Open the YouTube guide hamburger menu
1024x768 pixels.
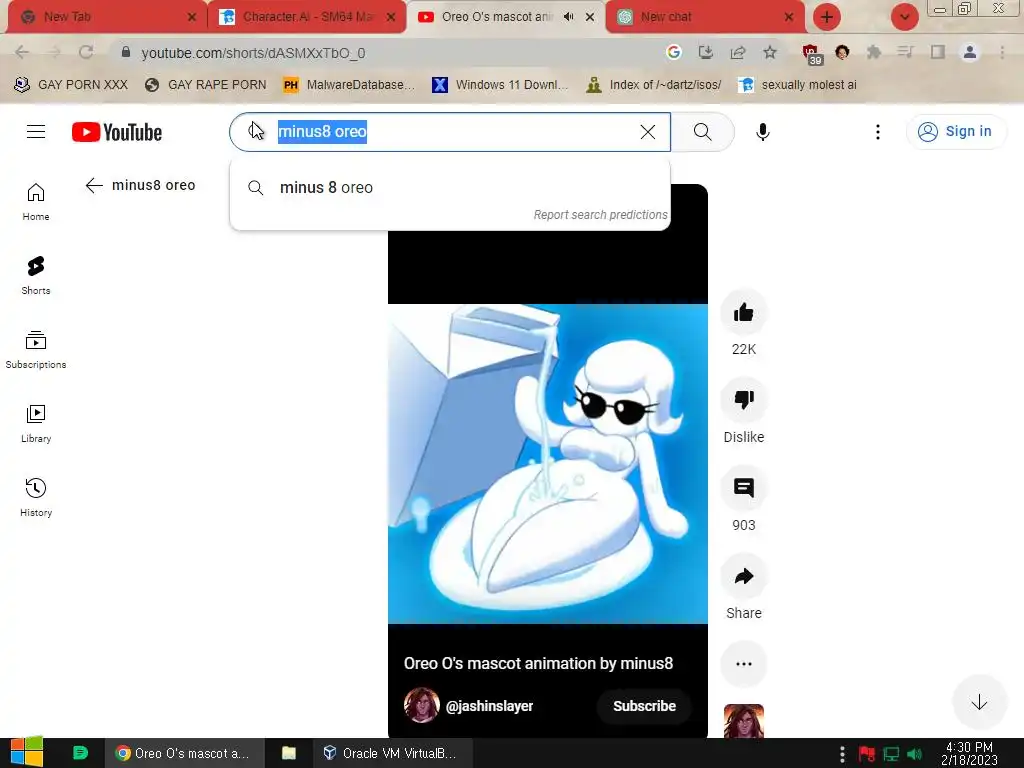click(36, 132)
